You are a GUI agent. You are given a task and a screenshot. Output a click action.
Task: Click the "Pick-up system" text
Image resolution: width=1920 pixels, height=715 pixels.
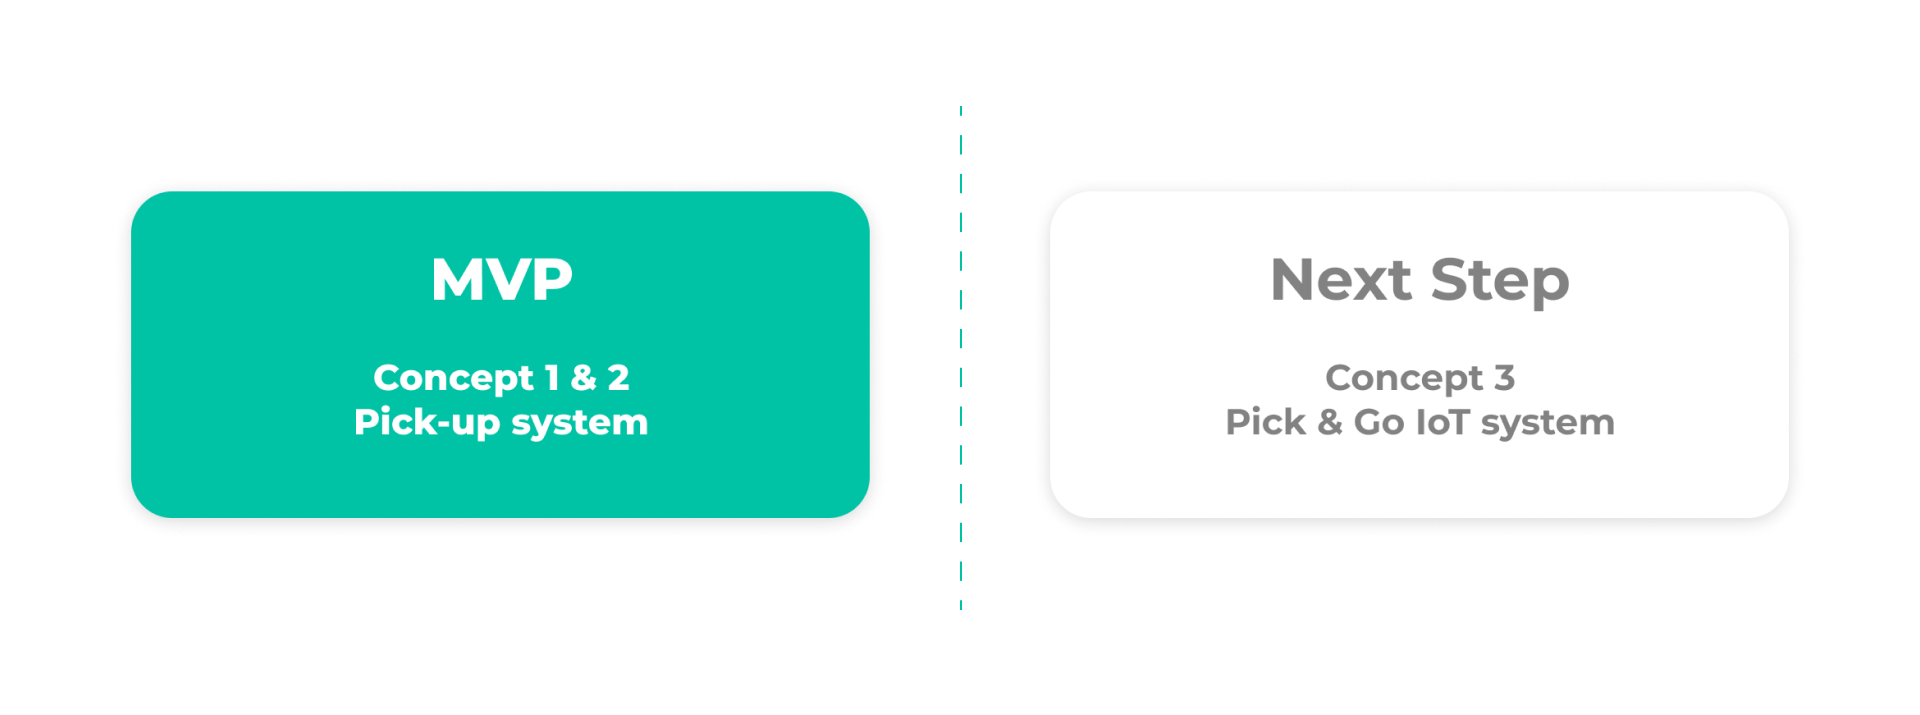click(501, 422)
